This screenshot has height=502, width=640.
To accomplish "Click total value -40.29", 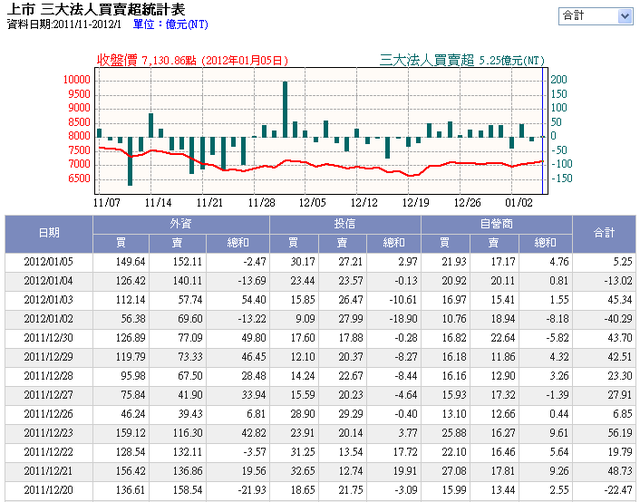I will tap(618, 319).
